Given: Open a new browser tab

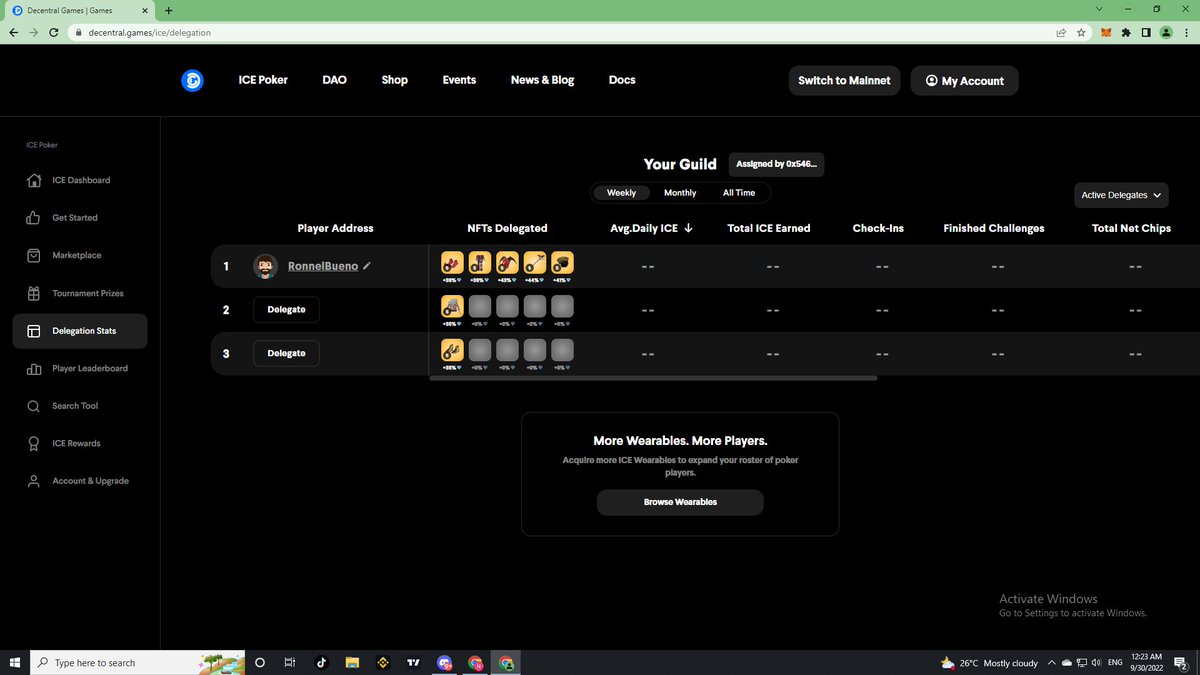Looking at the screenshot, I should coord(168,10).
